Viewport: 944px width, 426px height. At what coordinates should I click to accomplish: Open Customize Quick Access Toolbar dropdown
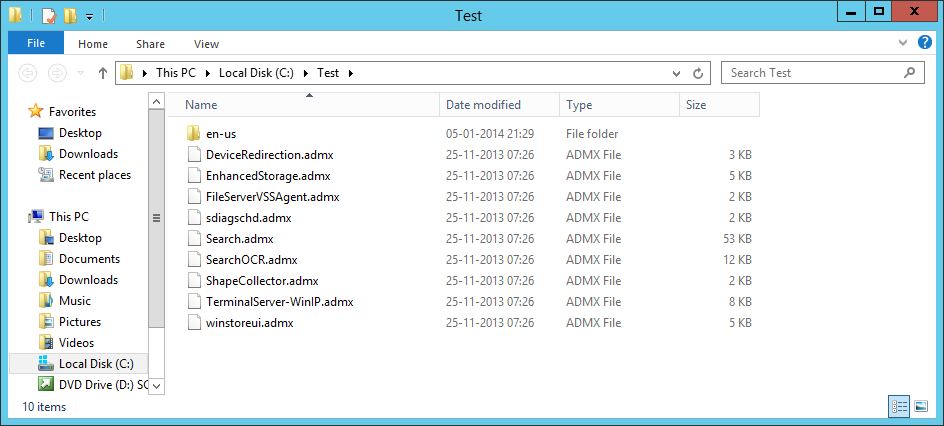89,16
